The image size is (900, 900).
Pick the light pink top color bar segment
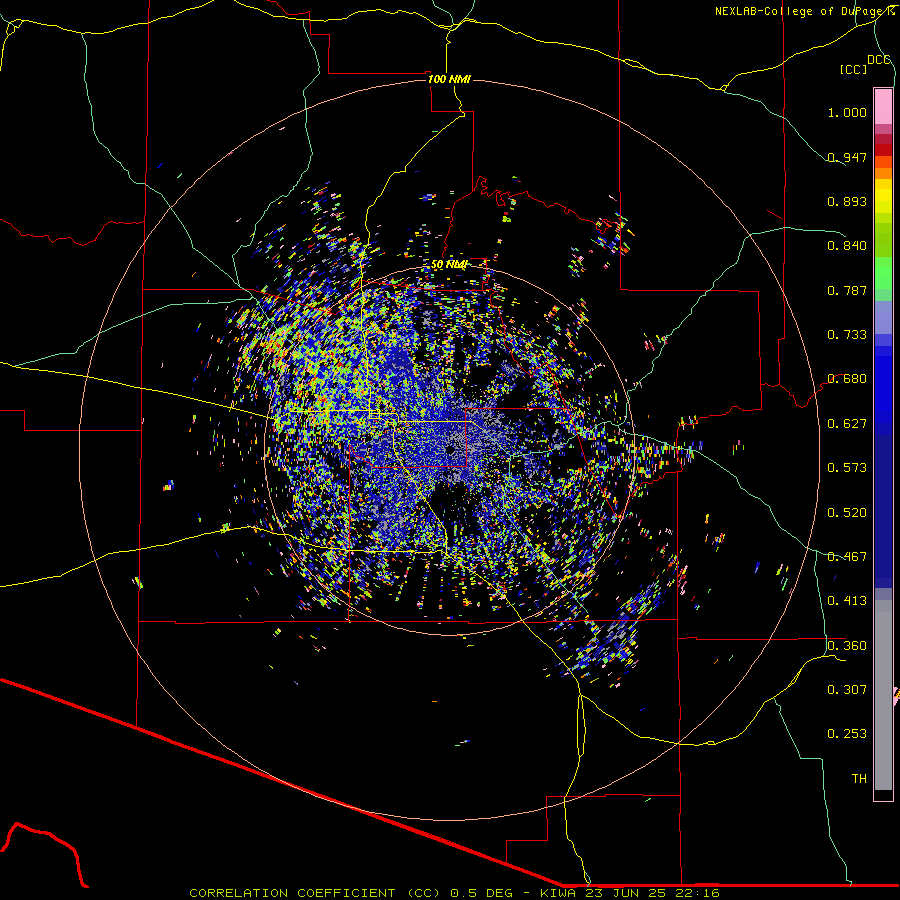(x=883, y=107)
